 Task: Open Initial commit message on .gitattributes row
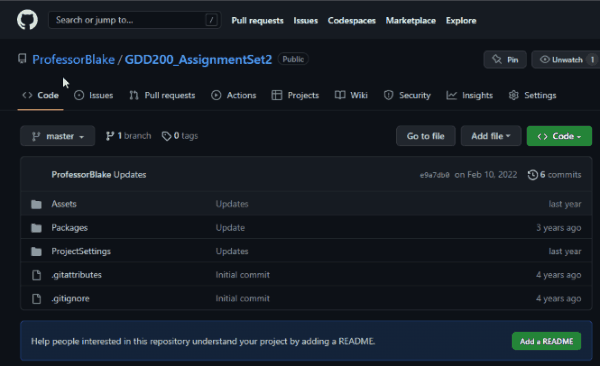pyautogui.click(x=243, y=275)
